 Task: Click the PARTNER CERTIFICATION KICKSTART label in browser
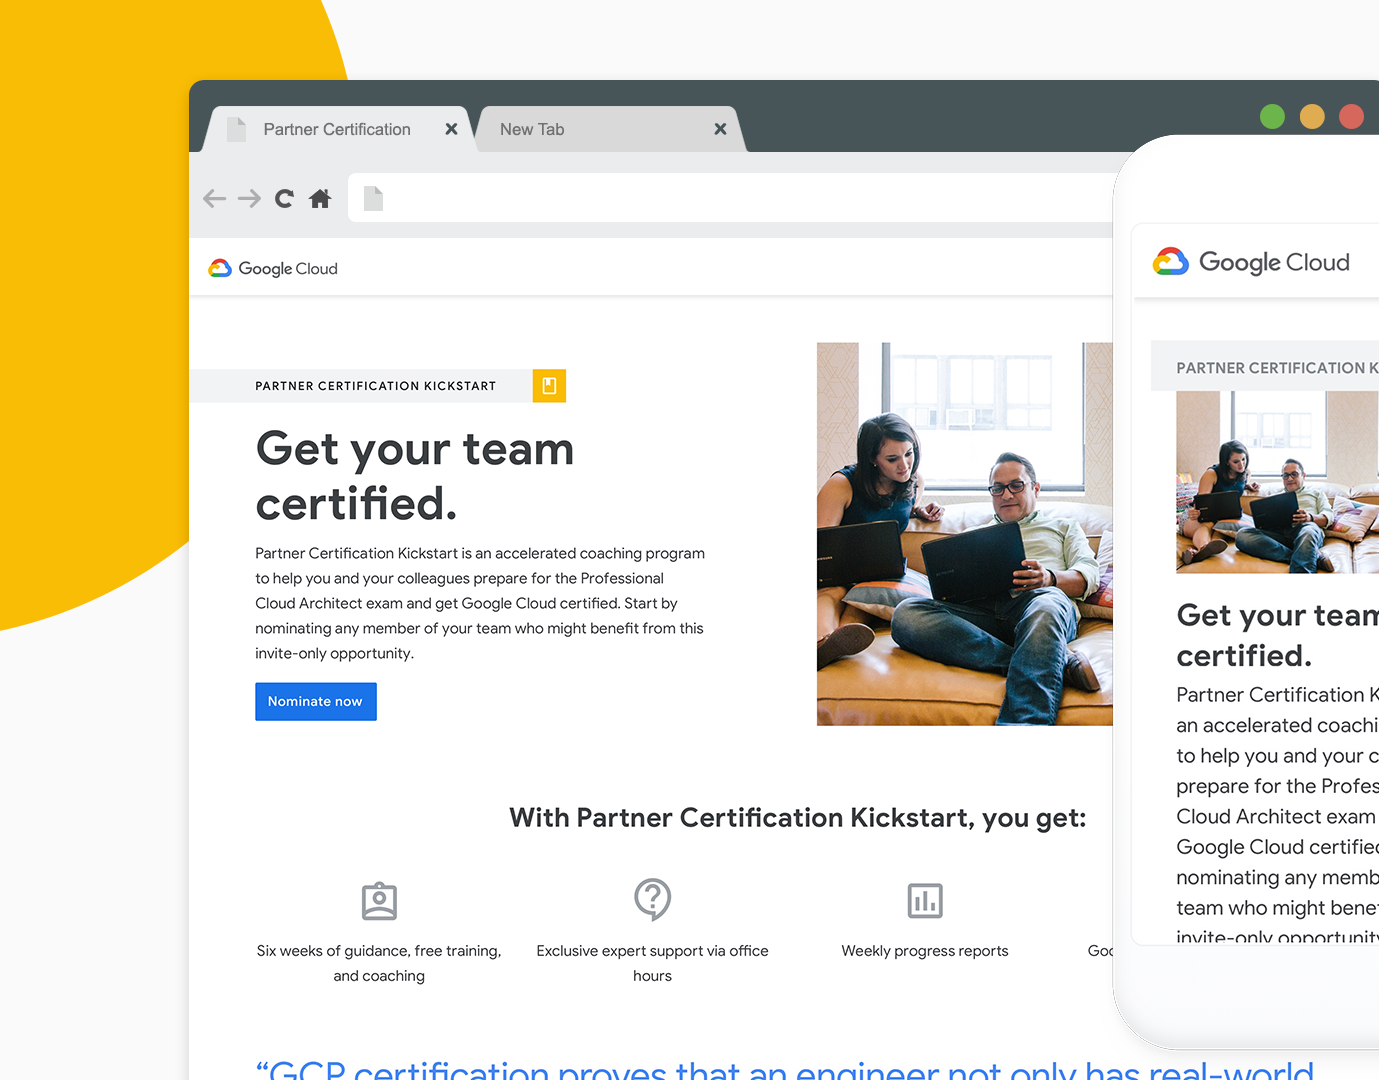coord(375,386)
